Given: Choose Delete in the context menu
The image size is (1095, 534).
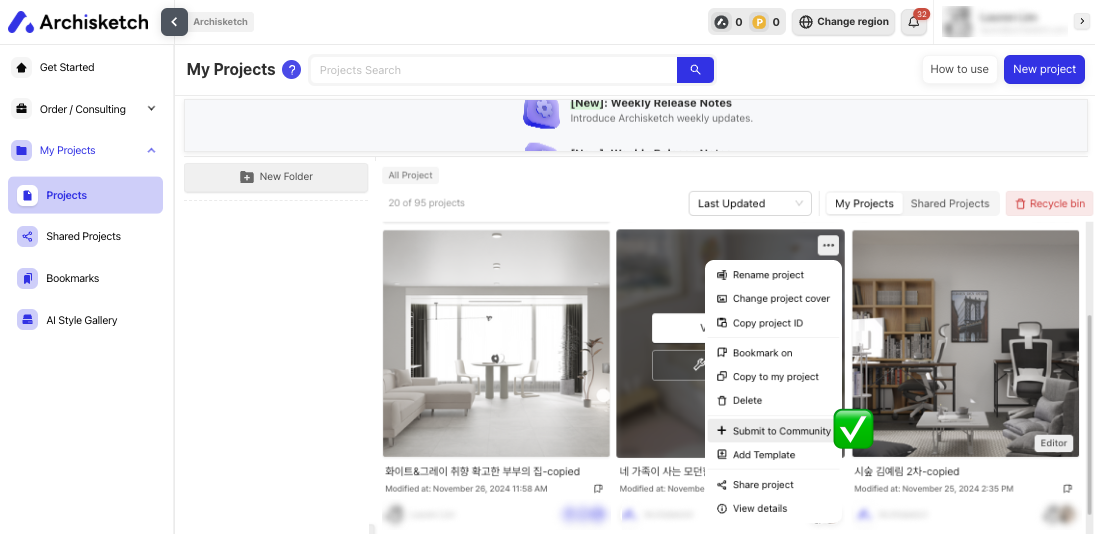Looking at the screenshot, I should (774, 401).
